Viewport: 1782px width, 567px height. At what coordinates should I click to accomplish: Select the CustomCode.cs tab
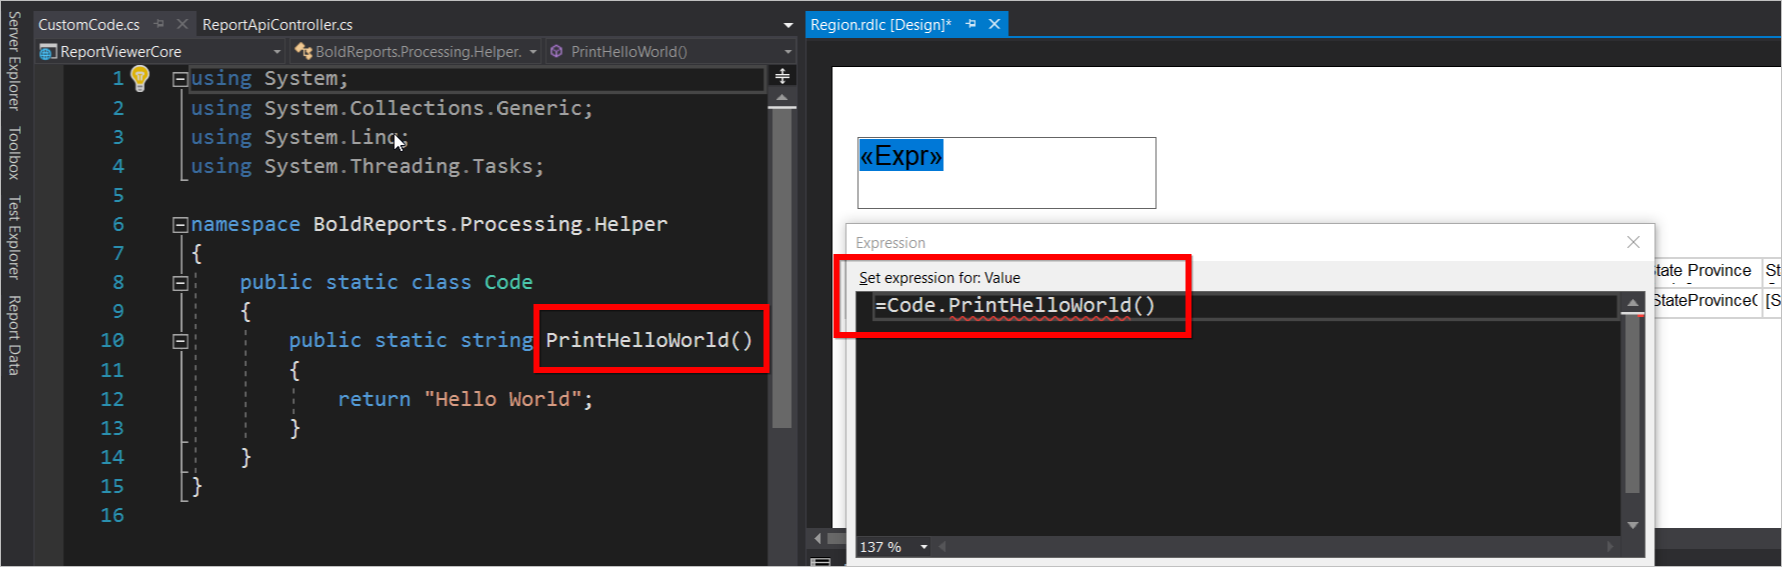point(89,24)
